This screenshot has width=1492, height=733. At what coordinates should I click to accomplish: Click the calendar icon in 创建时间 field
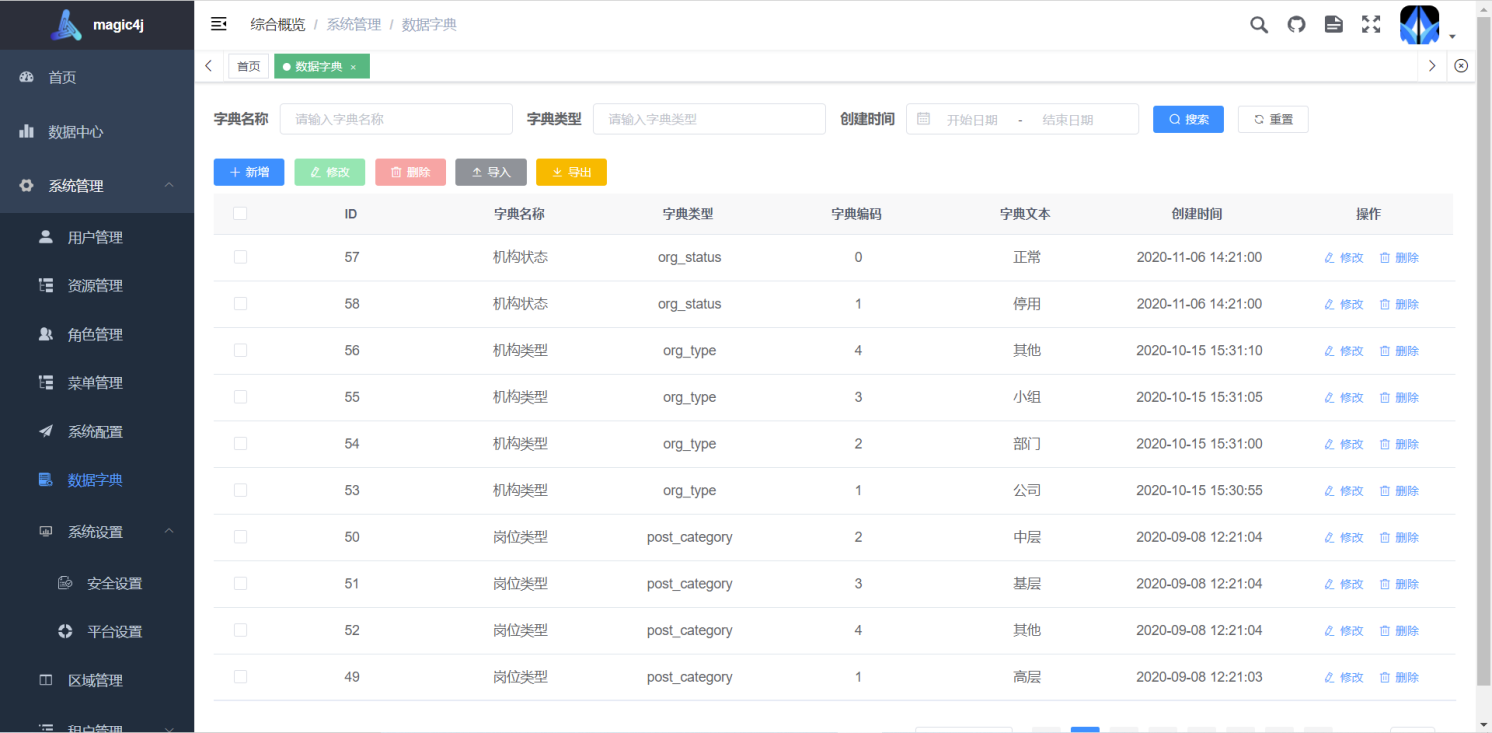click(x=923, y=118)
